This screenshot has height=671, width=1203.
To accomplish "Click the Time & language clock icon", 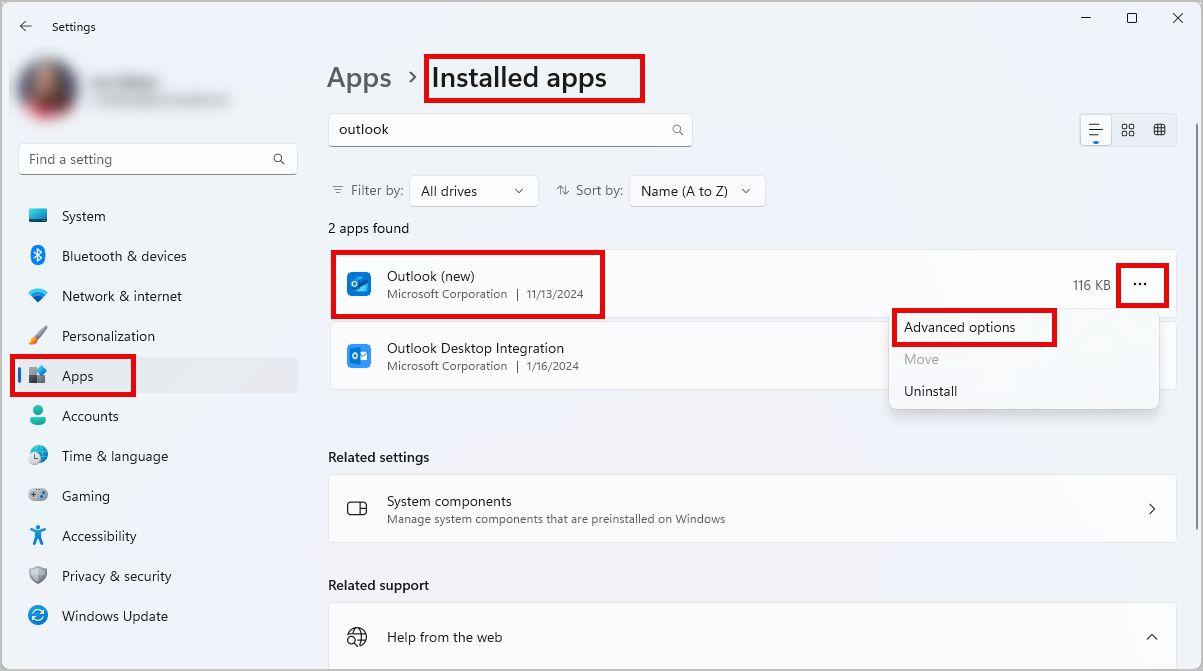I will (x=38, y=456).
